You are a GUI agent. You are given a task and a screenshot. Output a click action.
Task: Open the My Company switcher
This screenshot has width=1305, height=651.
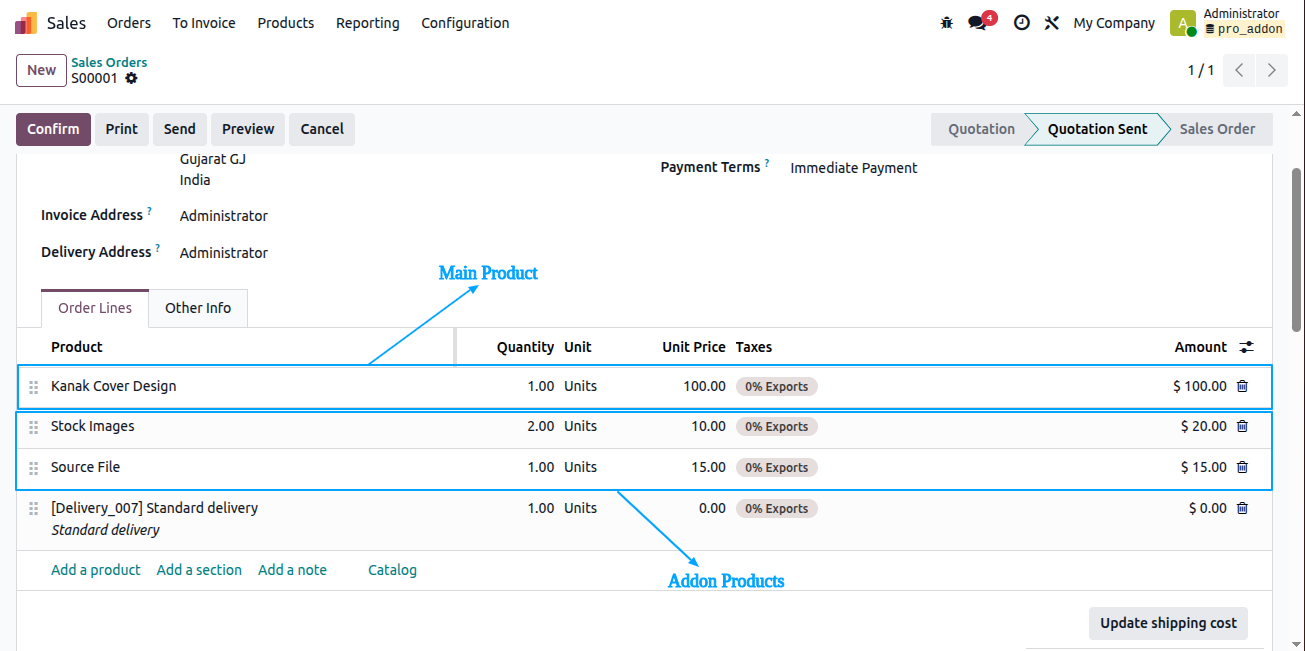1114,22
